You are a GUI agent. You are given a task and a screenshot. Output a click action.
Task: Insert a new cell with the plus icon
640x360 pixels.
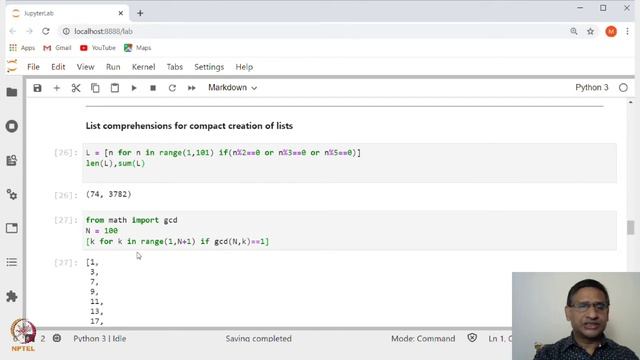point(56,88)
